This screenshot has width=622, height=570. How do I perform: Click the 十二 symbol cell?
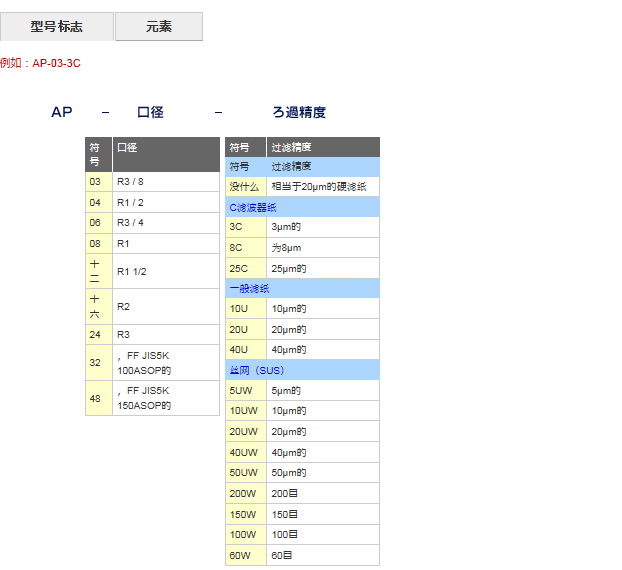tap(99, 271)
